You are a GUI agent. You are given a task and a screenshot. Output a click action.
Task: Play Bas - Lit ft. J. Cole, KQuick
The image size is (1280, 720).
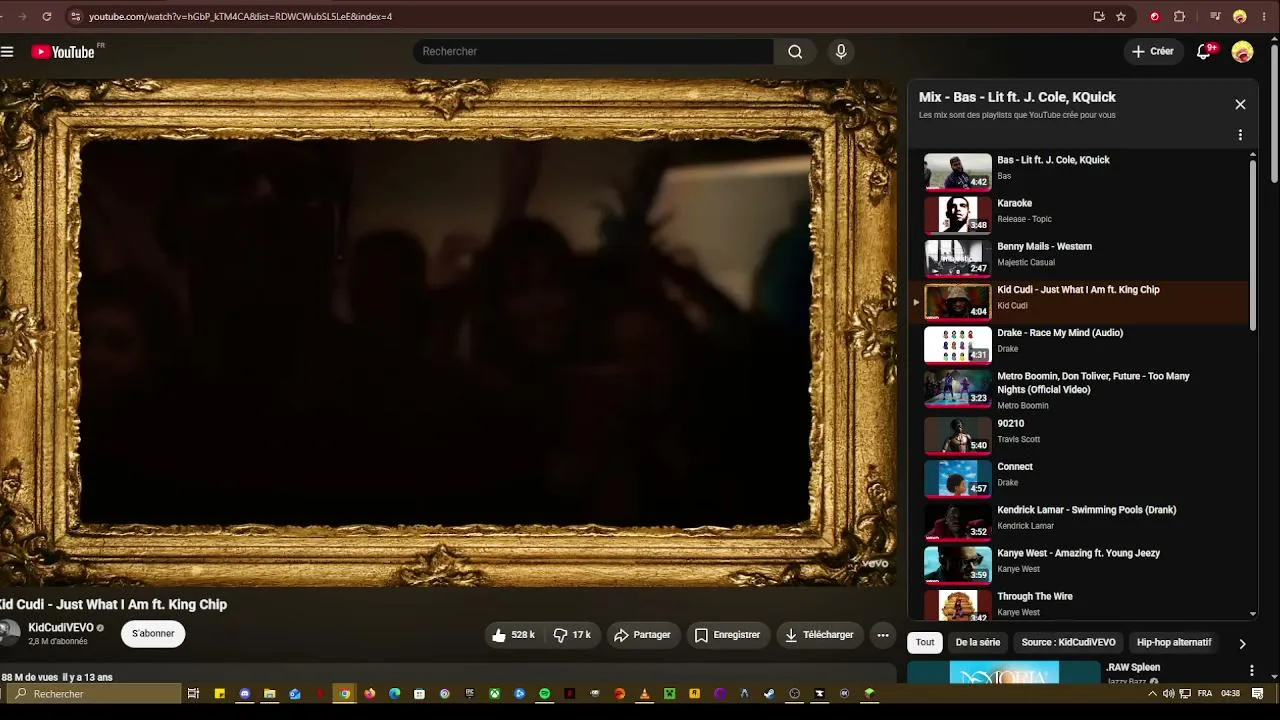1078,172
